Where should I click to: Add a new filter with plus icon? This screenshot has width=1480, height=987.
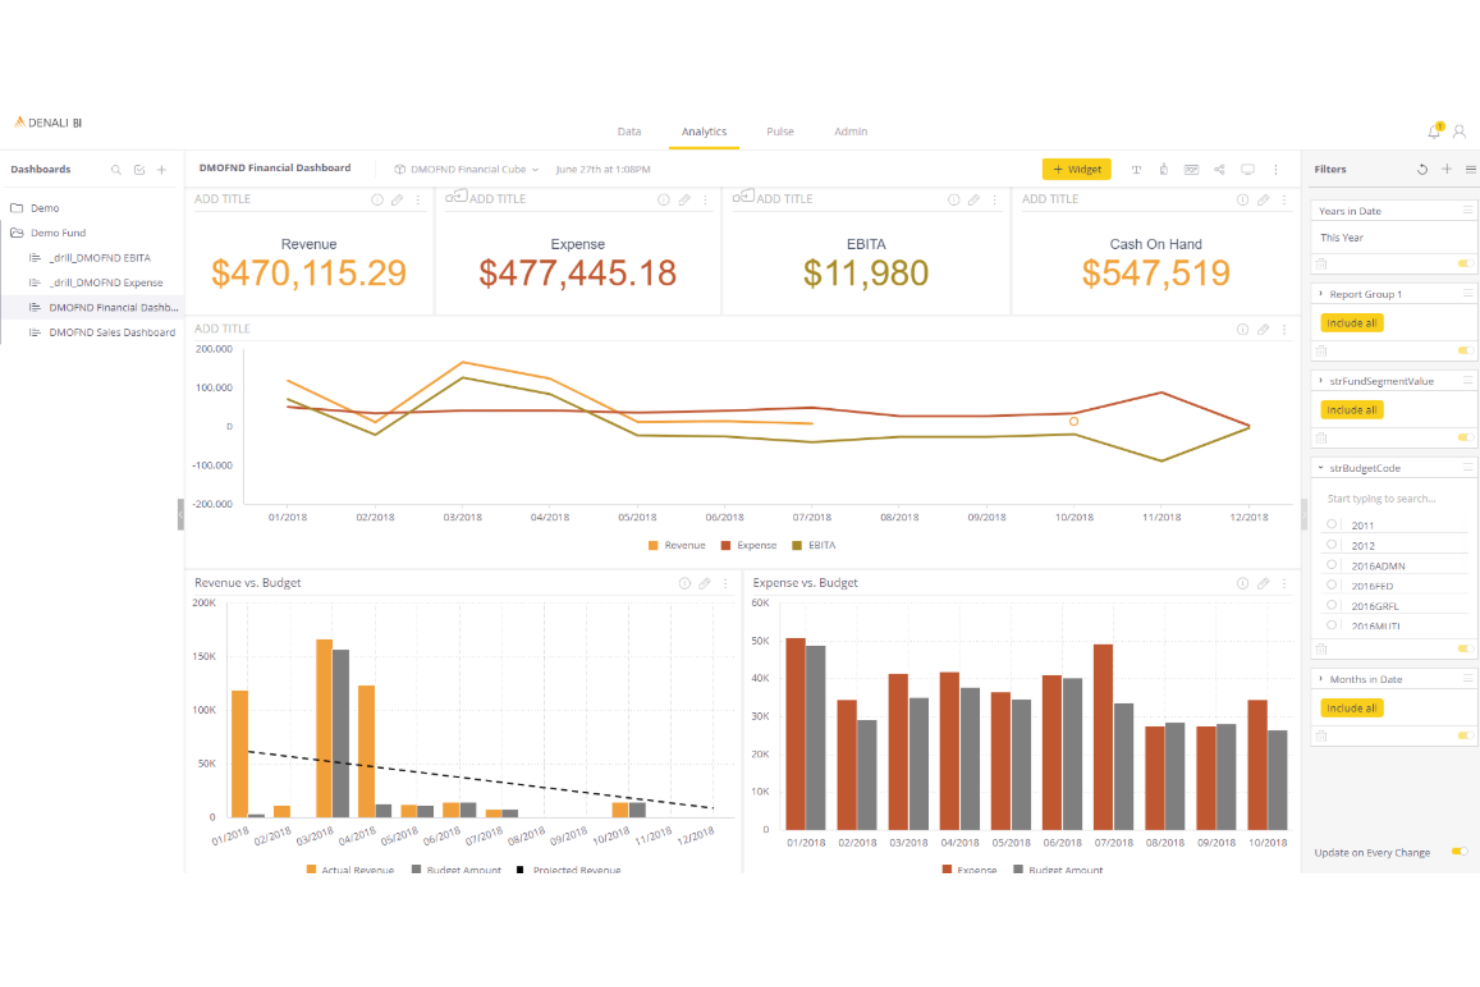(x=1447, y=169)
